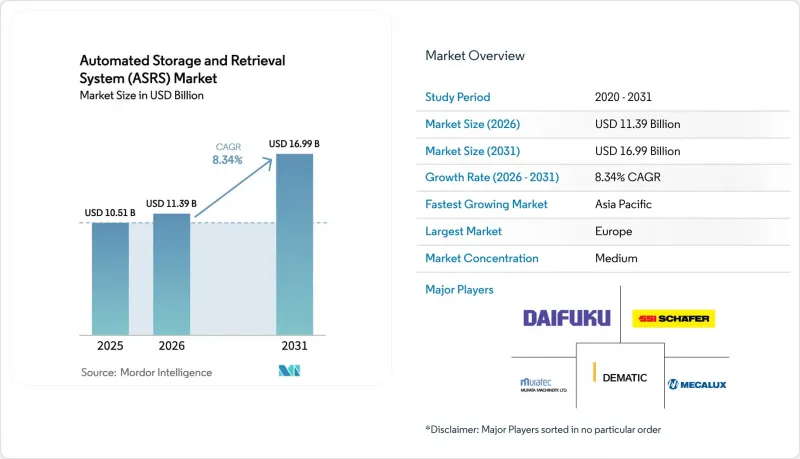Click the Source: Mordor Intelligence text
The height and width of the screenshot is (459, 800).
coord(146,372)
